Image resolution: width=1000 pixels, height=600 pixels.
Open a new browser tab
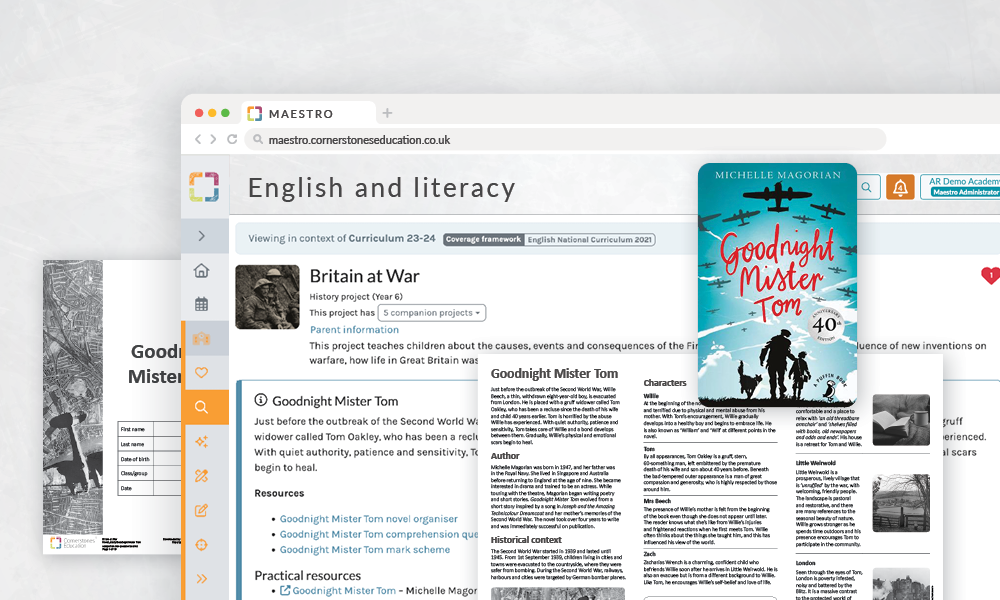388,114
